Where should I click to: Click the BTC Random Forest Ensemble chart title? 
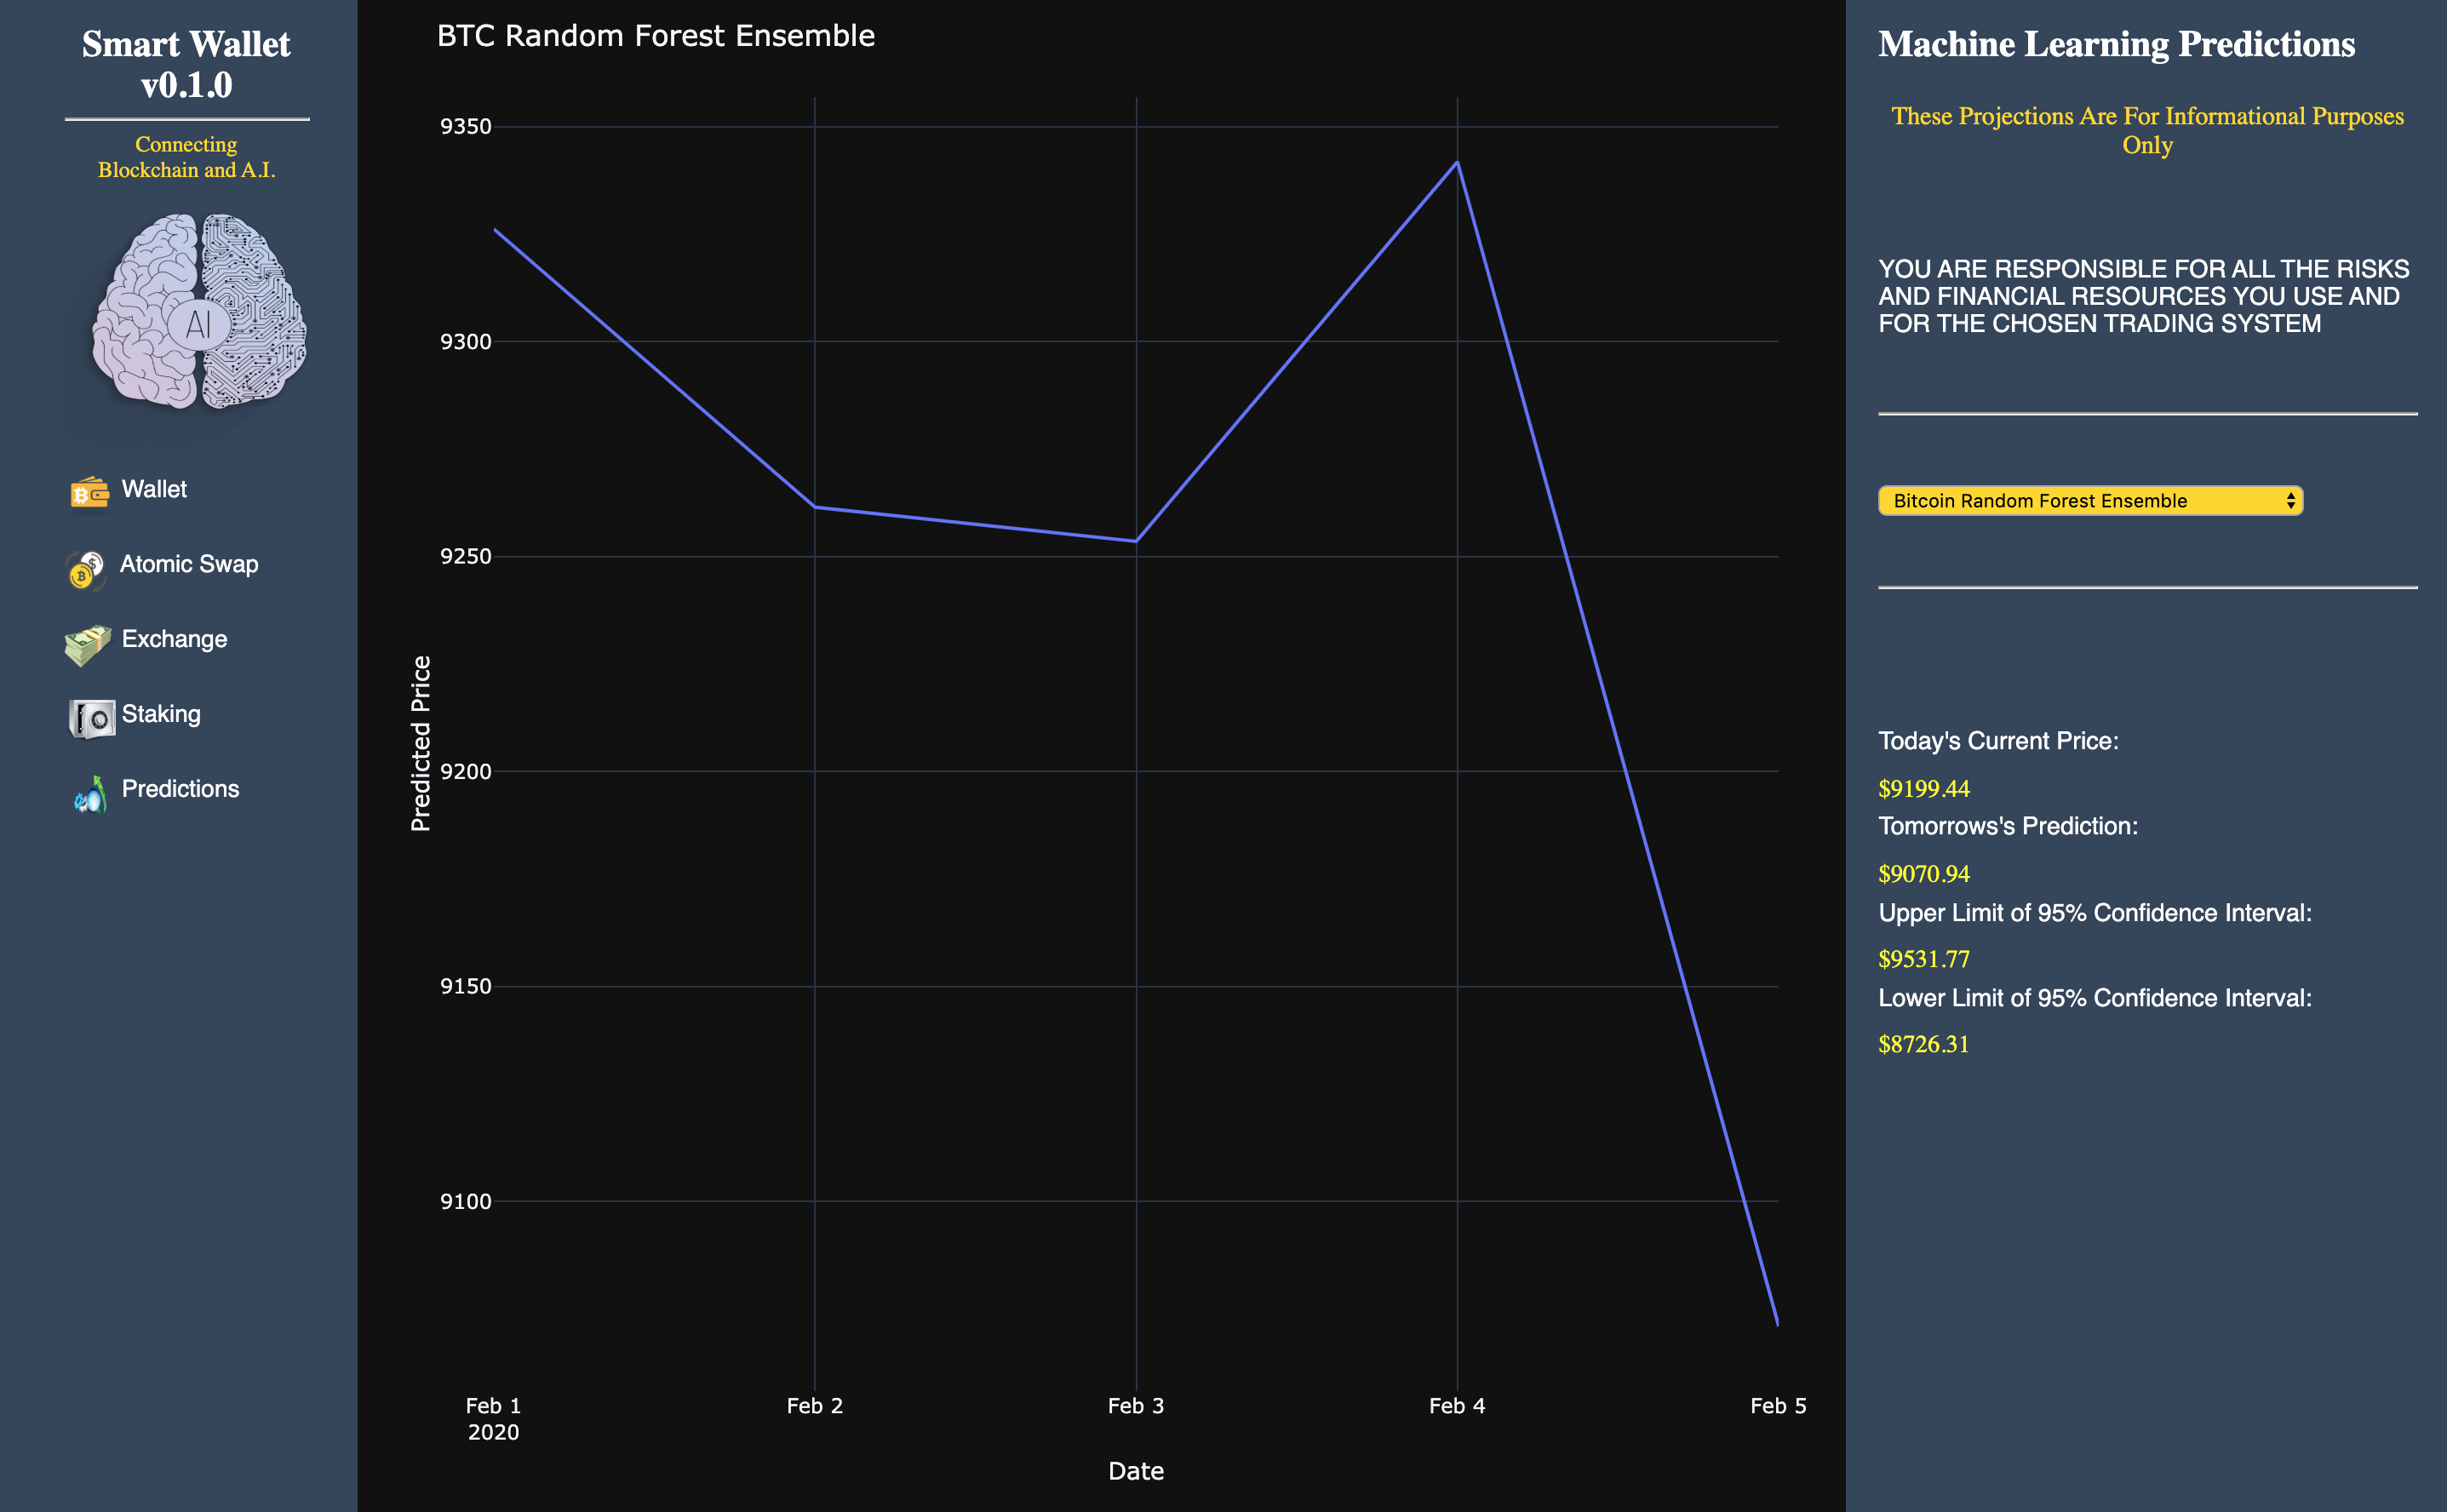(656, 36)
